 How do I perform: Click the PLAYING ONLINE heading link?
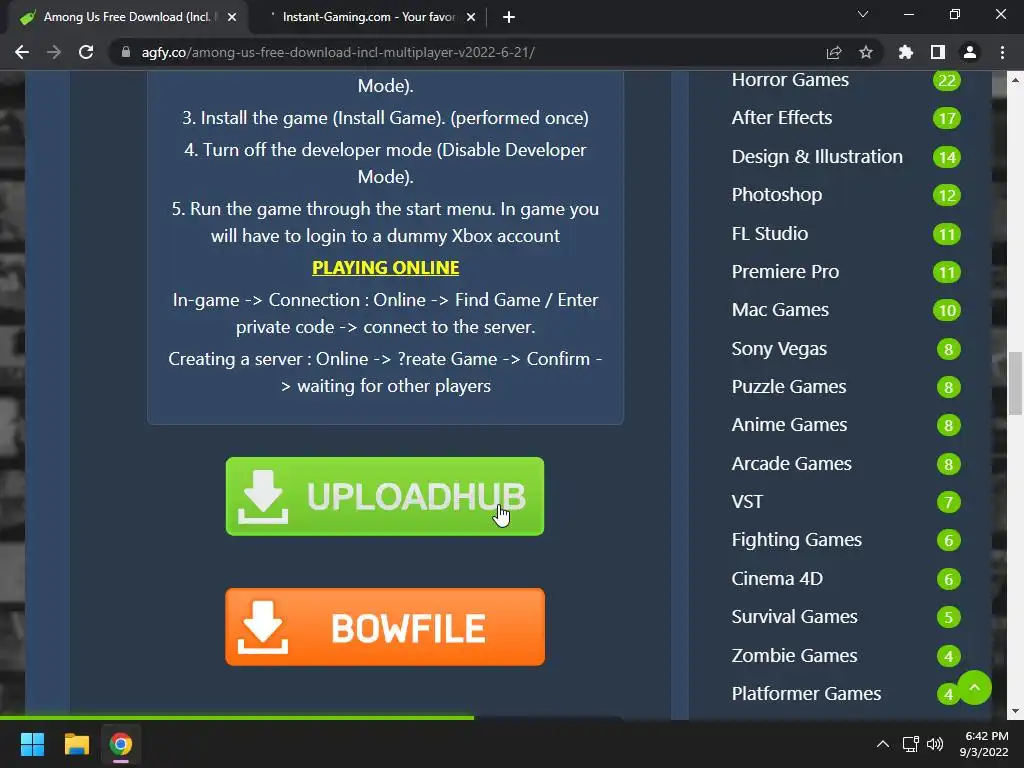385,268
